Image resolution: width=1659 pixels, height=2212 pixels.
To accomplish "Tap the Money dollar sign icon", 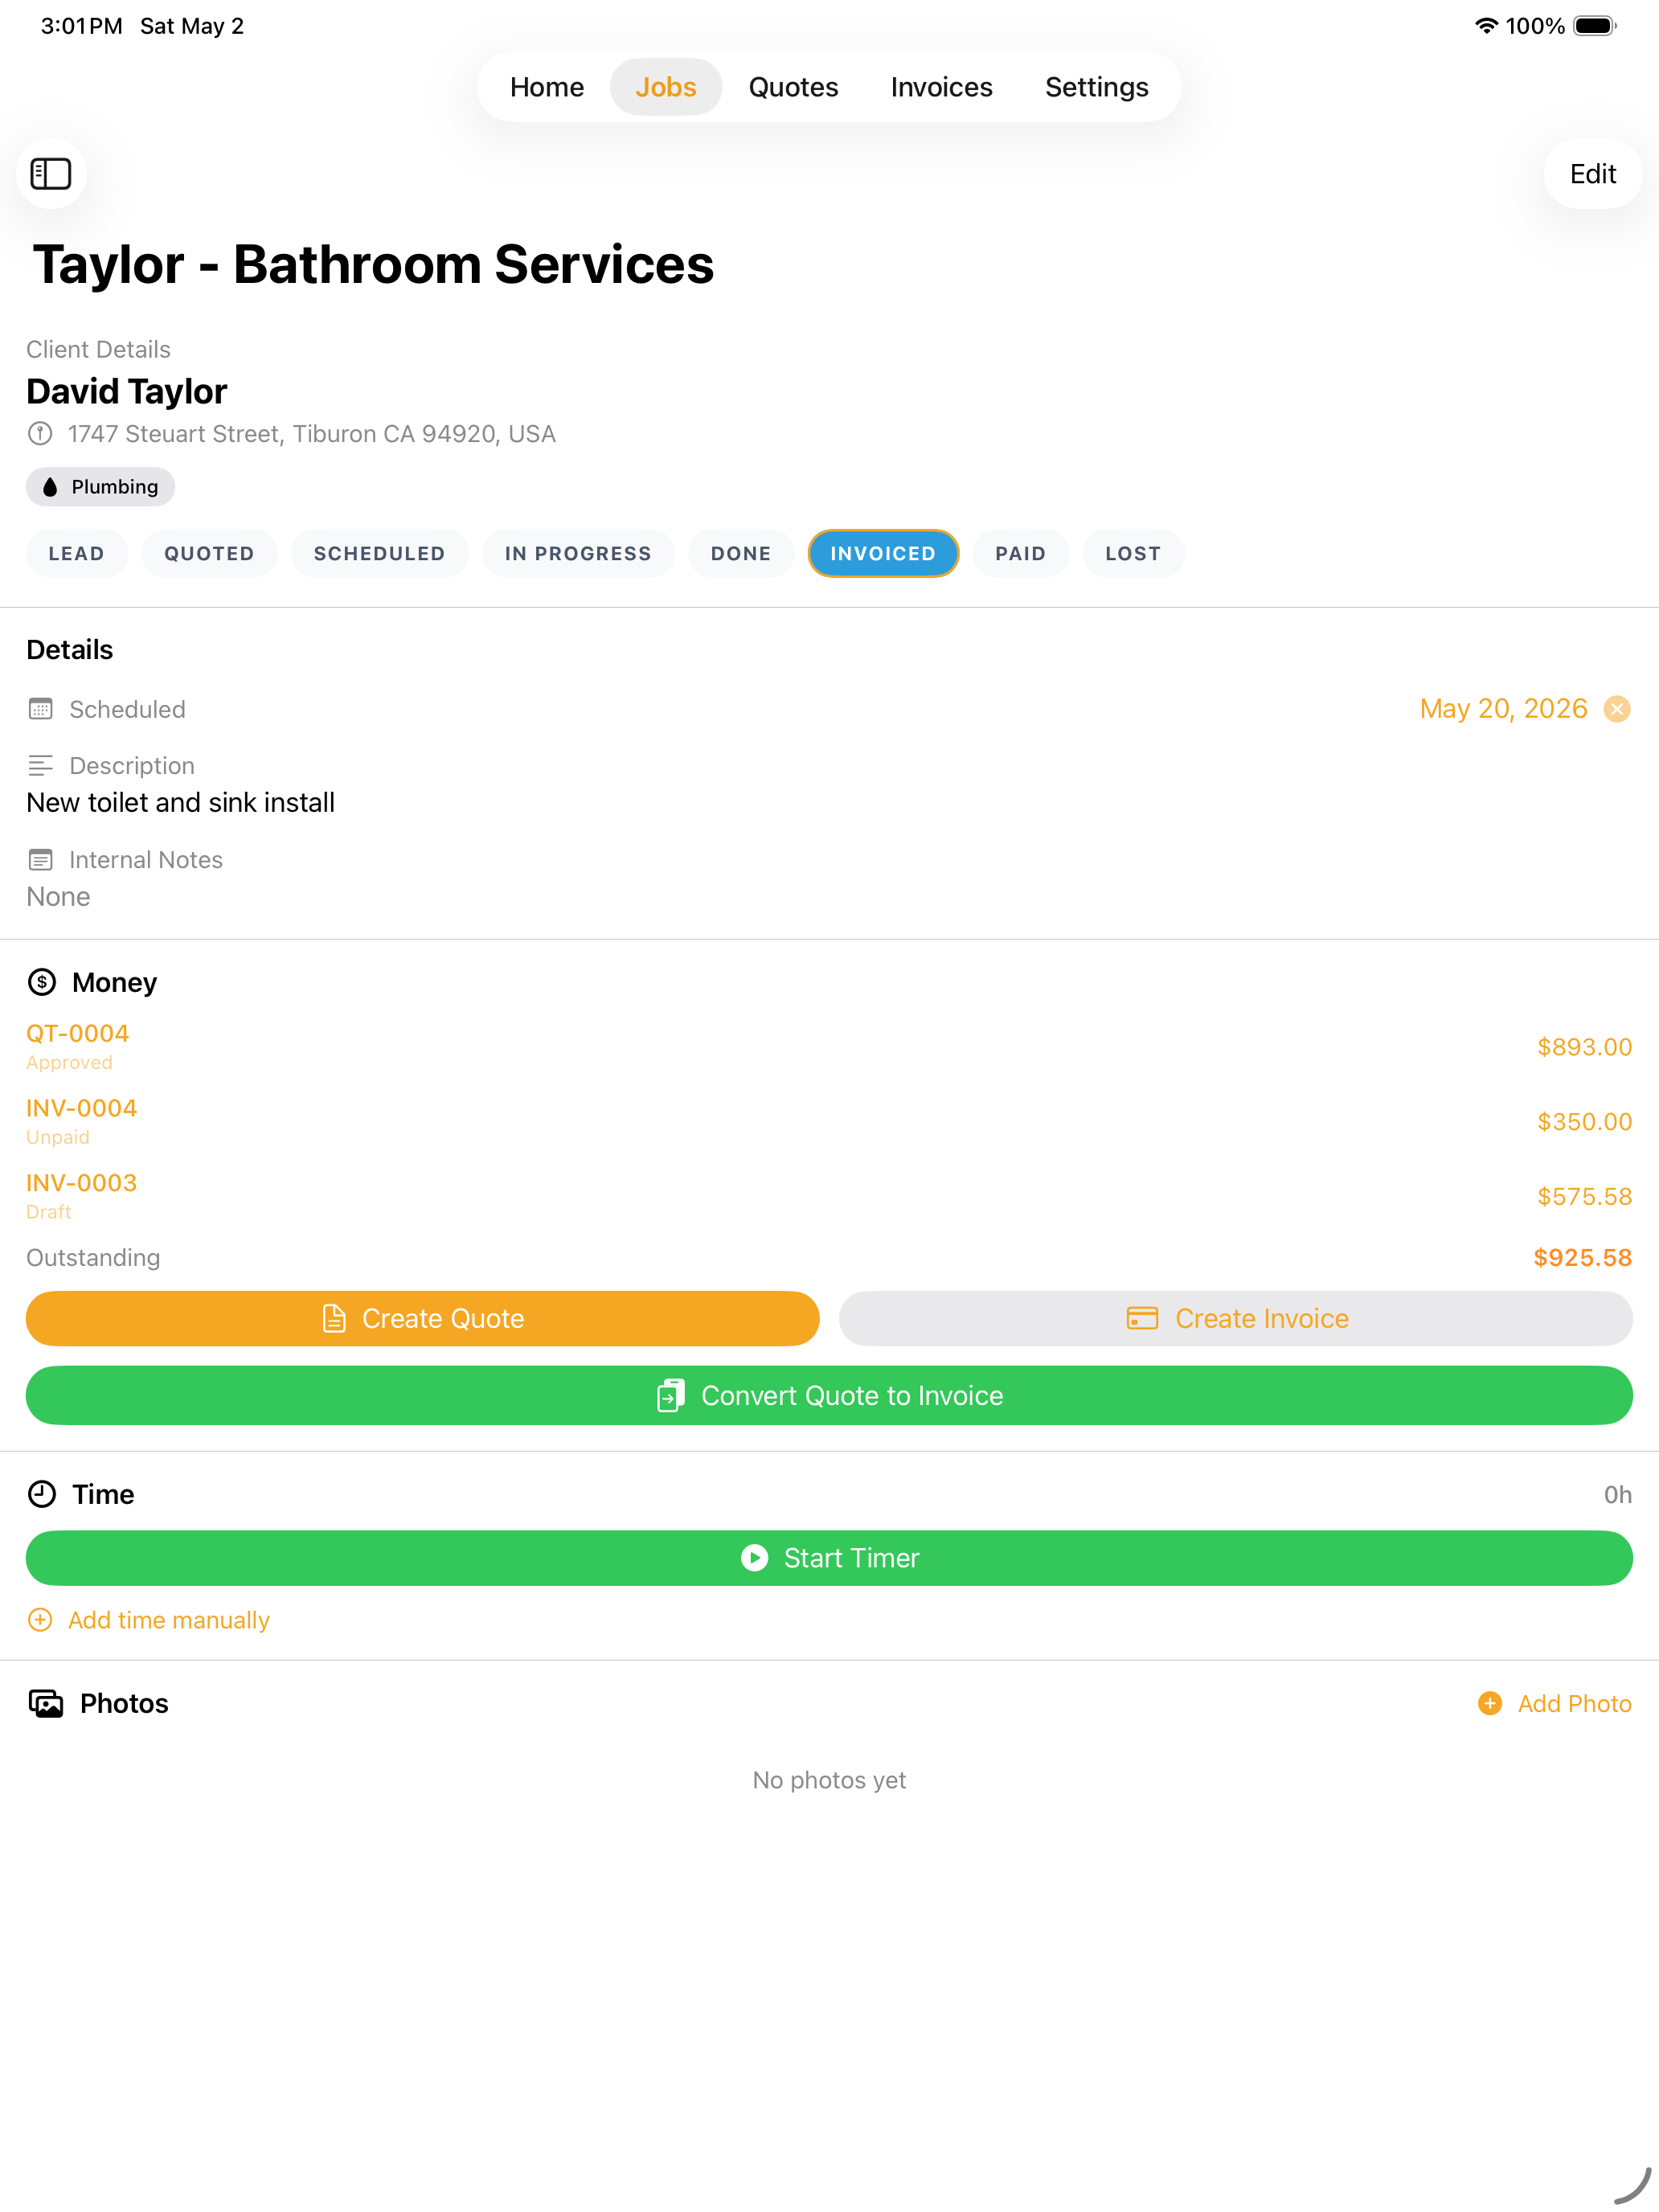I will pyautogui.click(x=42, y=982).
